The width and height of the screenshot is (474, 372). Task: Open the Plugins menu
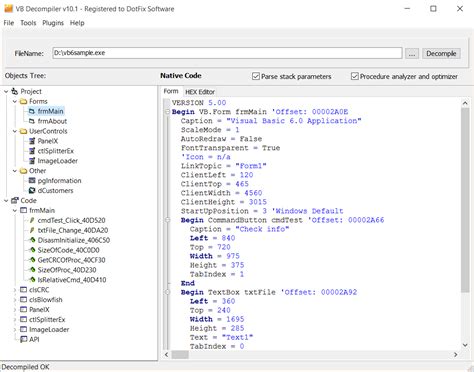point(53,23)
